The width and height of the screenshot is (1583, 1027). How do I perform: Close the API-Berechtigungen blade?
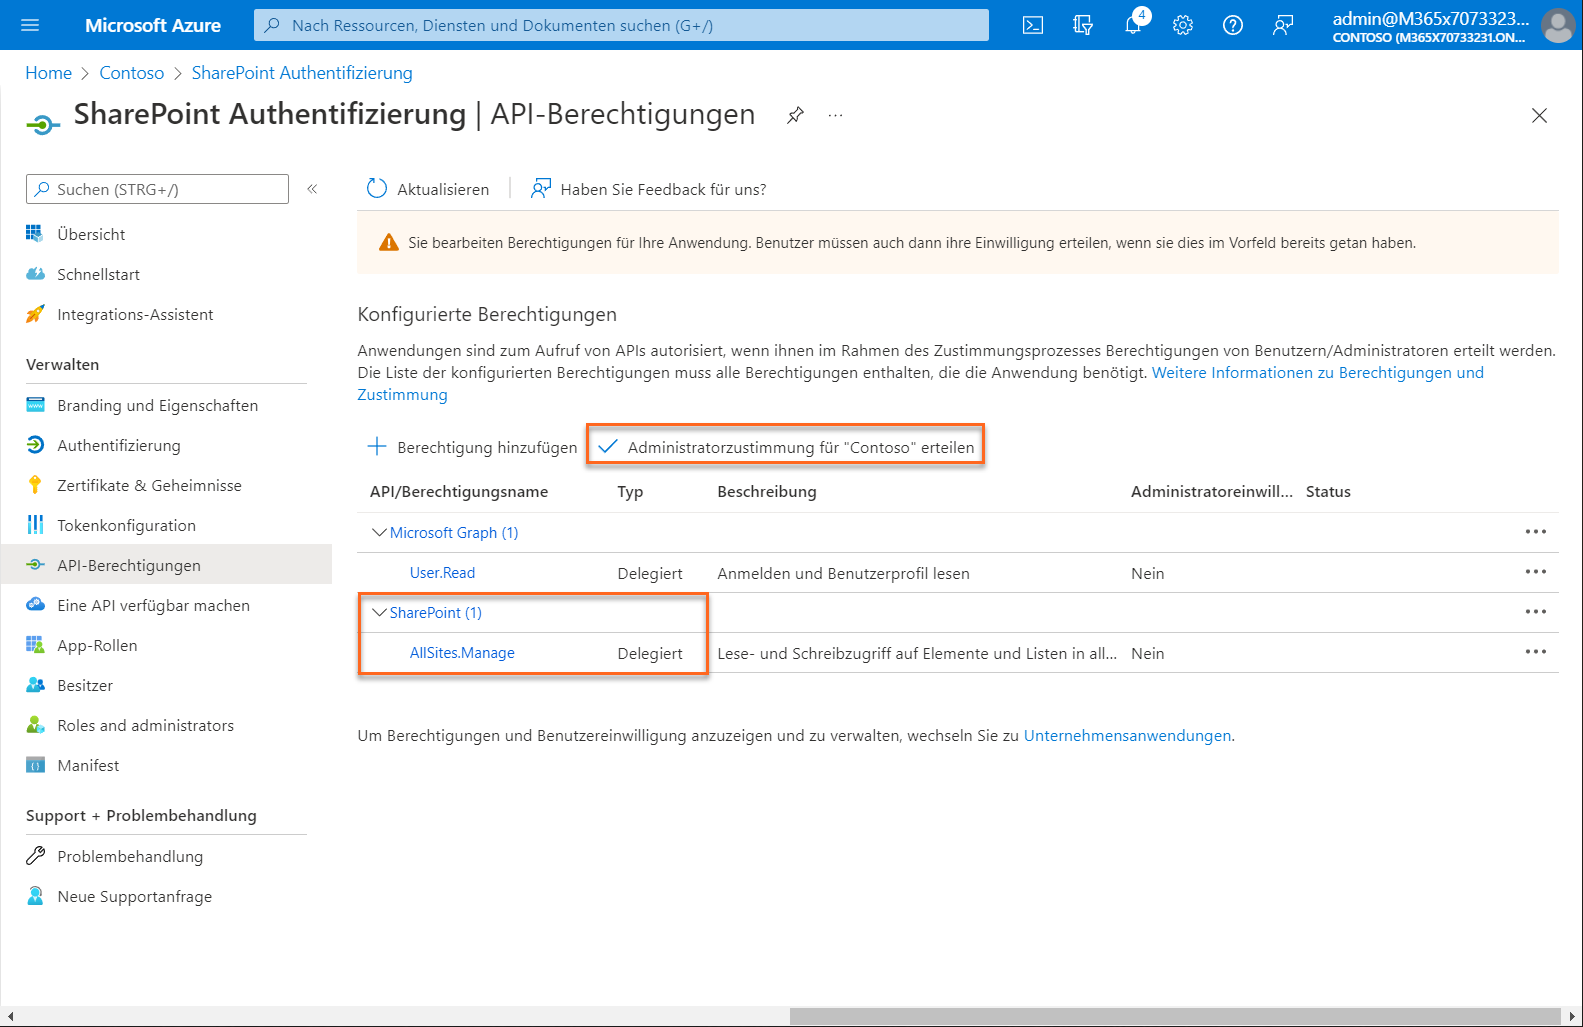click(x=1539, y=116)
